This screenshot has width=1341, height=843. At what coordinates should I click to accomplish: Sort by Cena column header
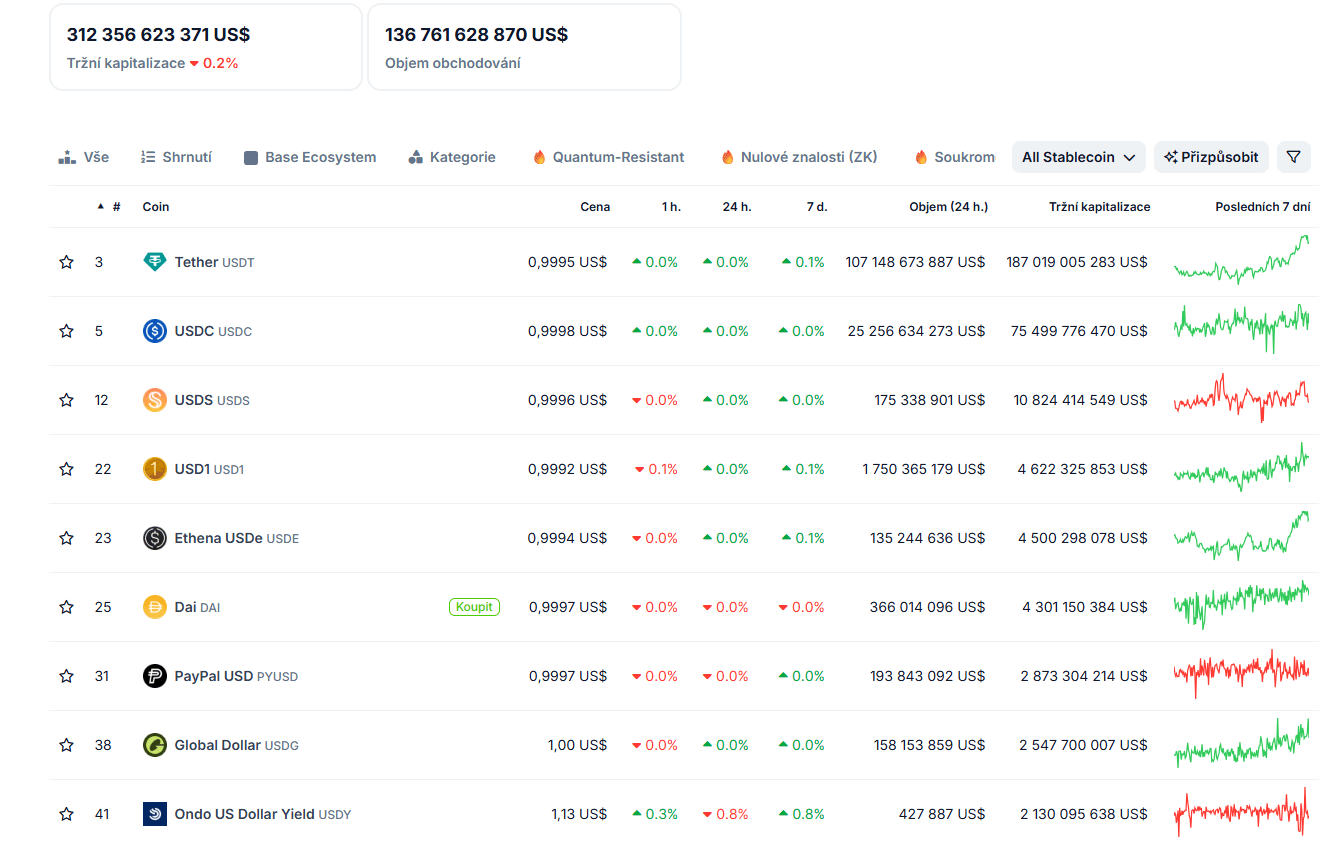pyautogui.click(x=595, y=207)
